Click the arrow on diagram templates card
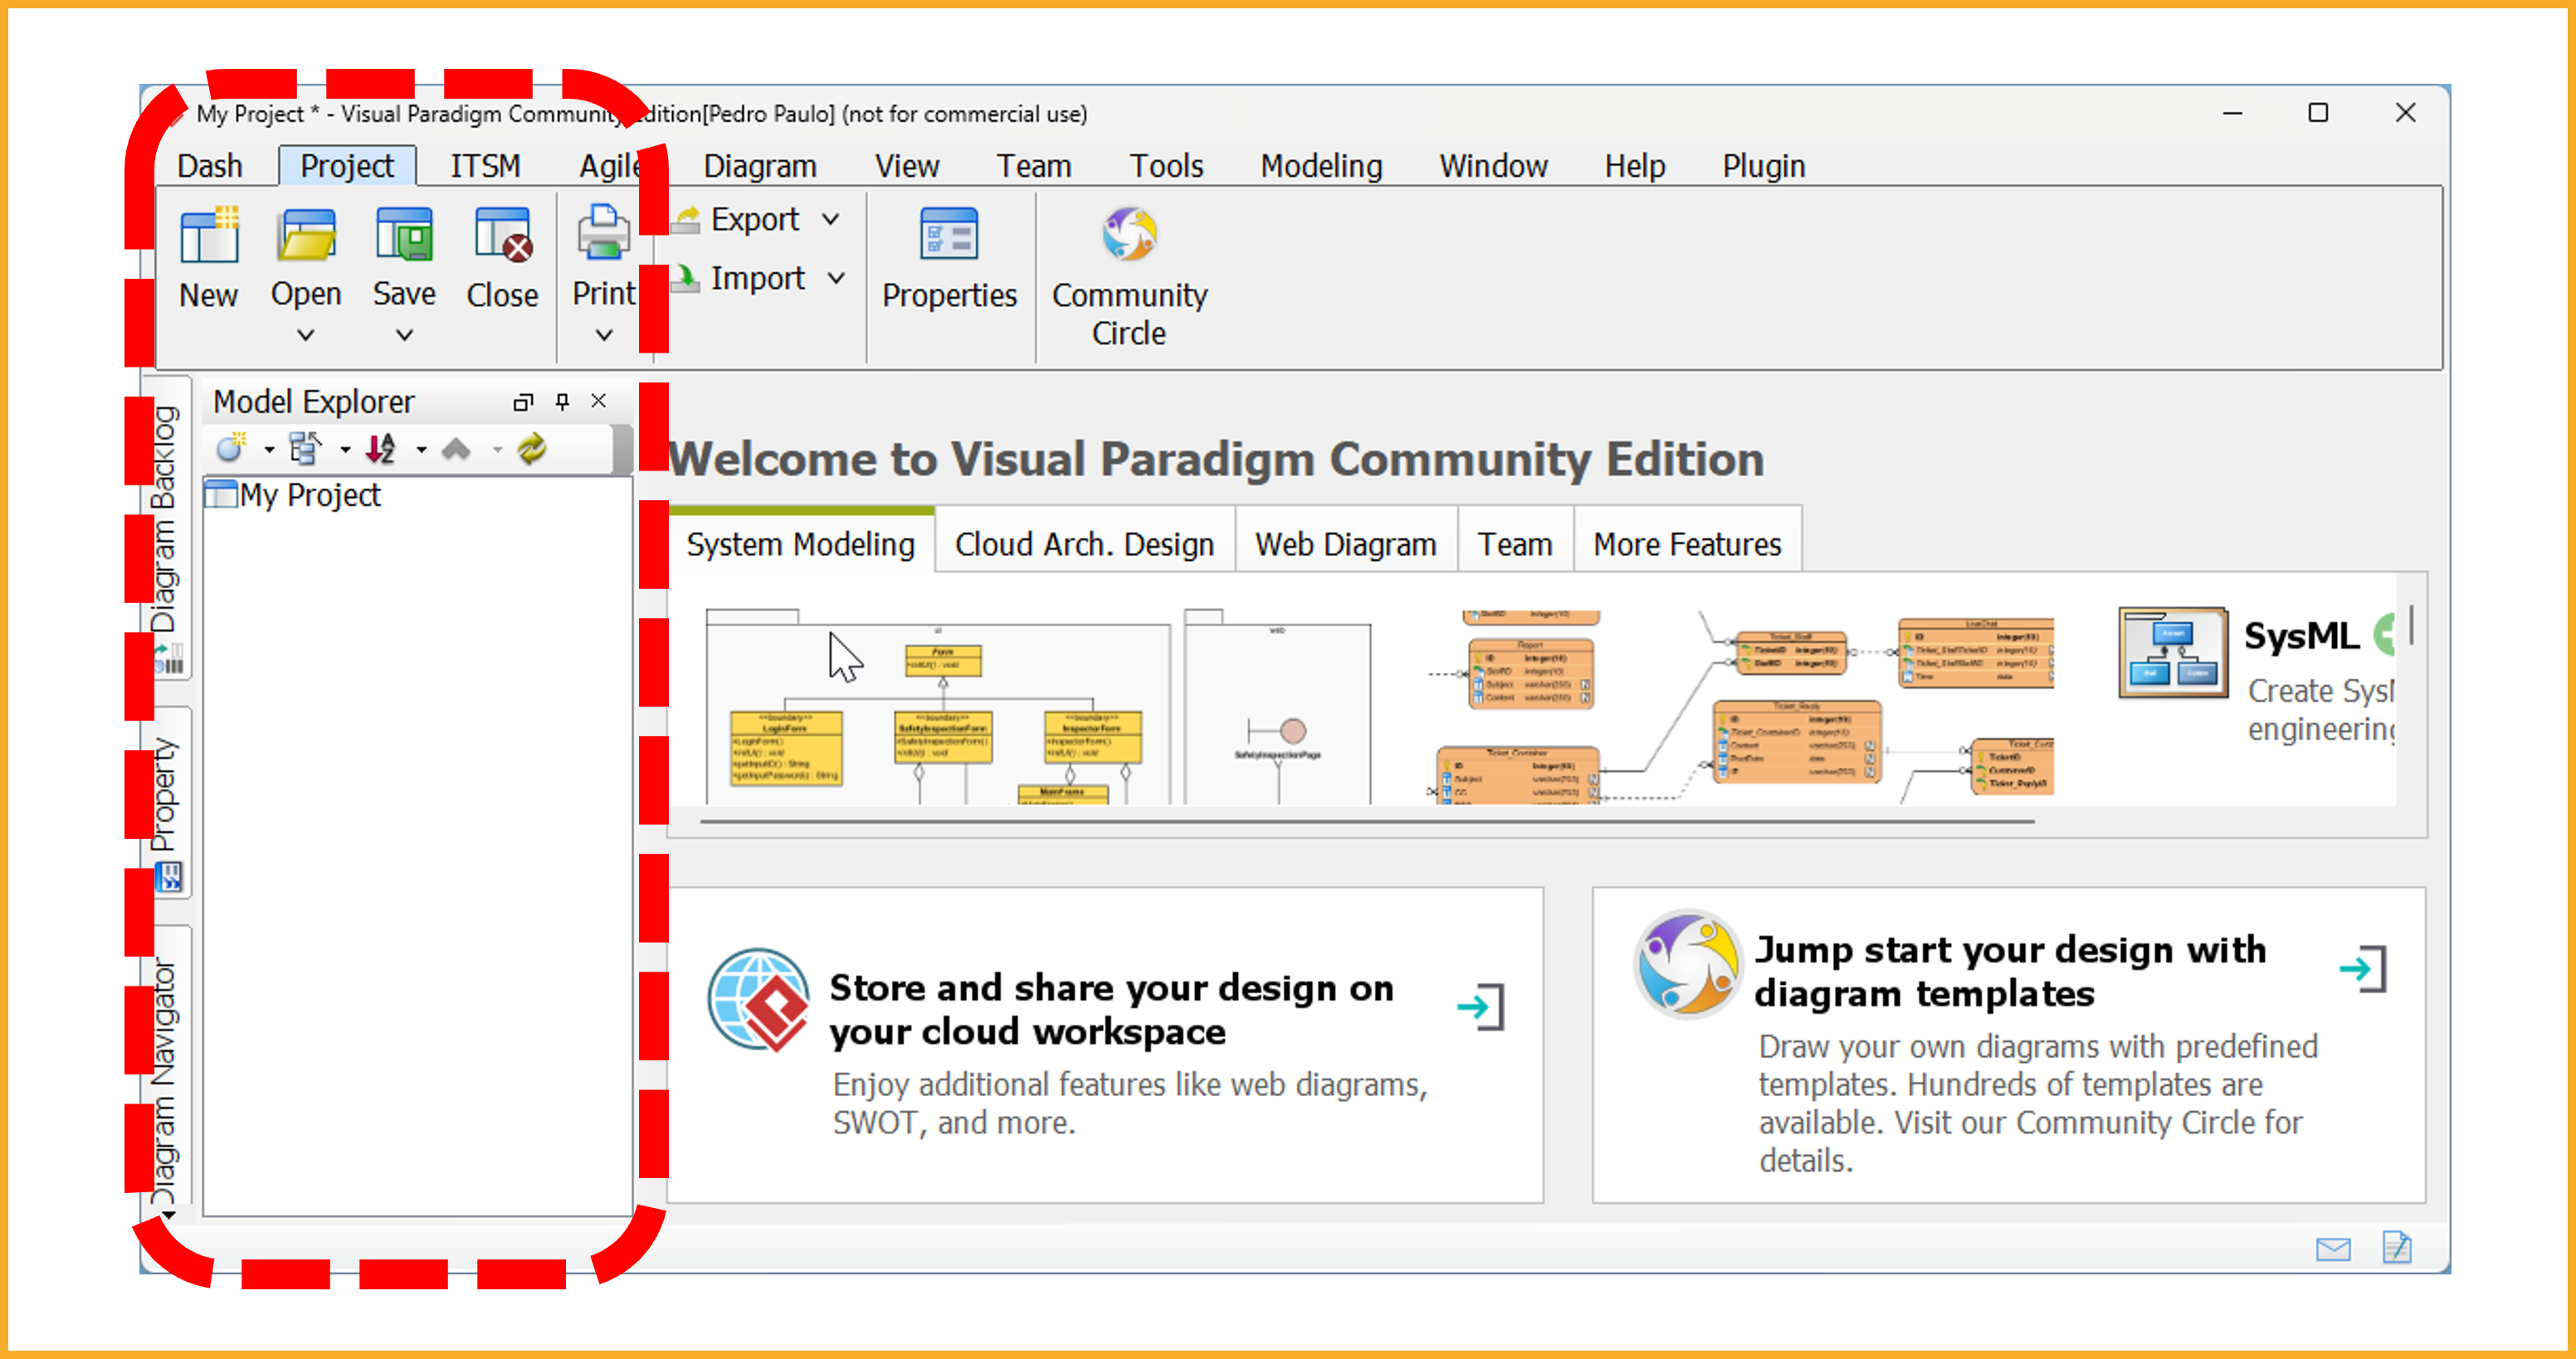This screenshot has height=1359, width=2576. (x=2364, y=968)
